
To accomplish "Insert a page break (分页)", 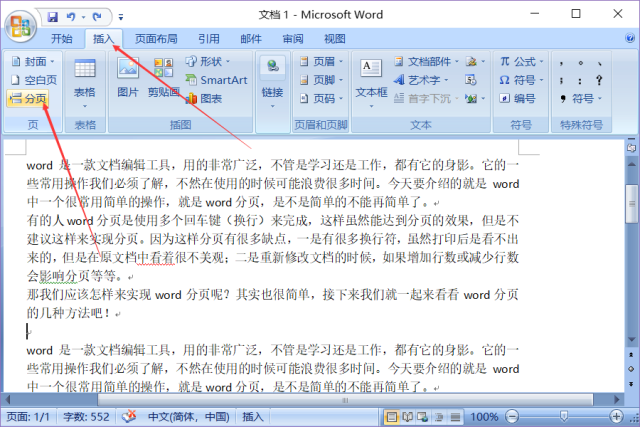I will 28,98.
